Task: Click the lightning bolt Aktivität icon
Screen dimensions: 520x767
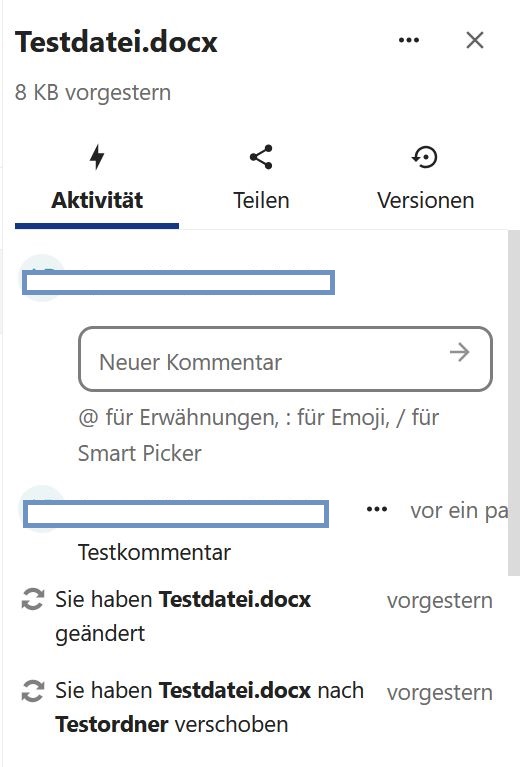Action: (x=97, y=157)
